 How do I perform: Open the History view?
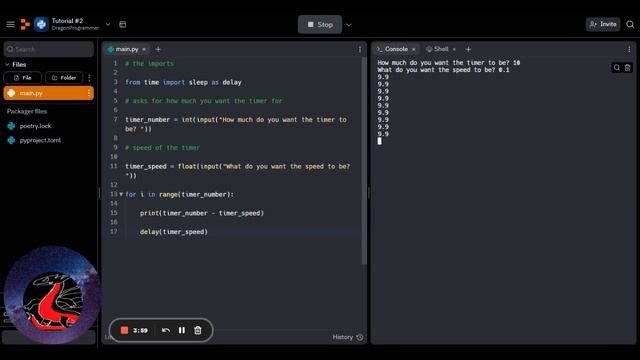tap(348, 337)
